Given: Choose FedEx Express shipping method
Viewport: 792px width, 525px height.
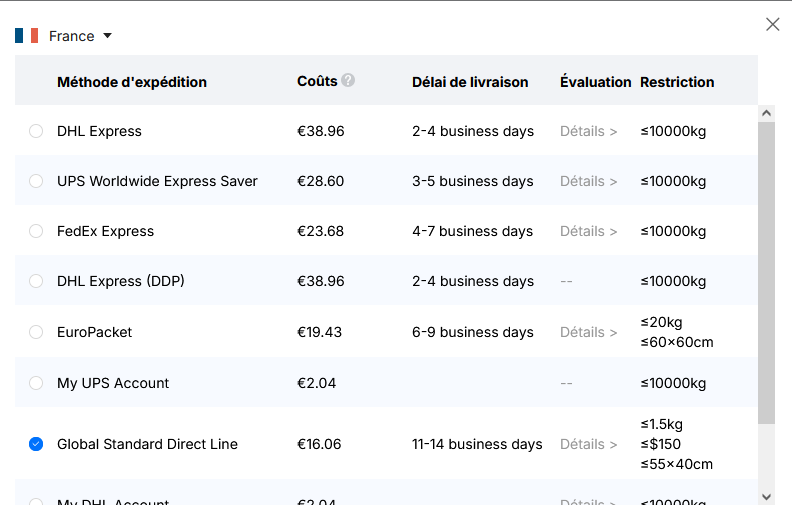Looking at the screenshot, I should (36, 231).
